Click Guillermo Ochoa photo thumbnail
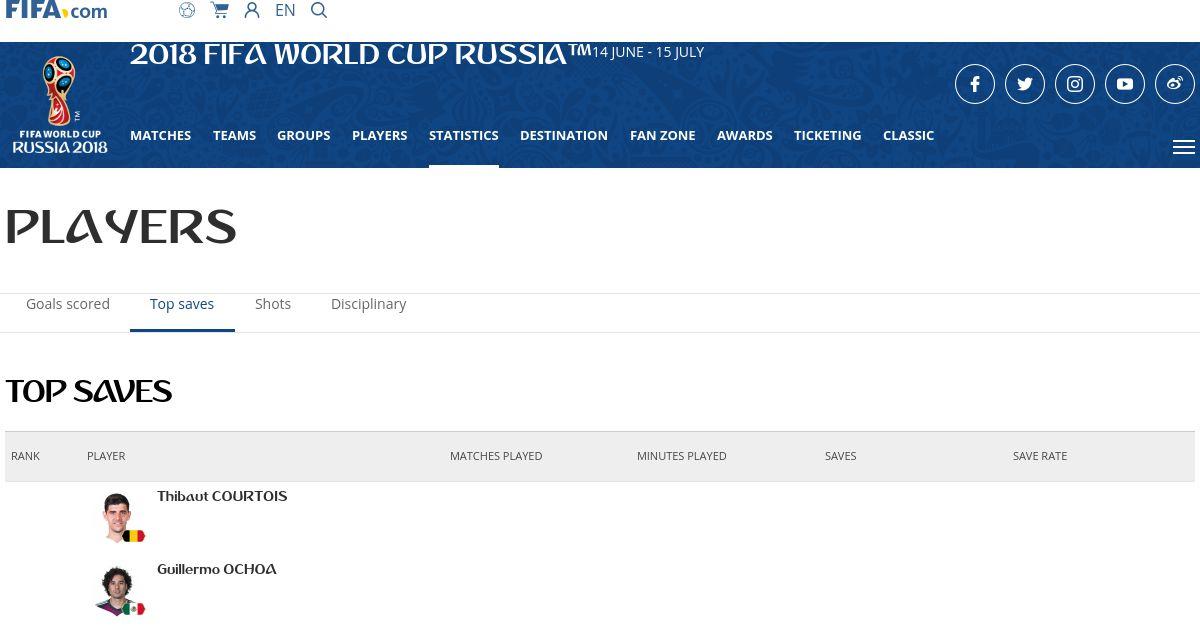 tap(118, 590)
